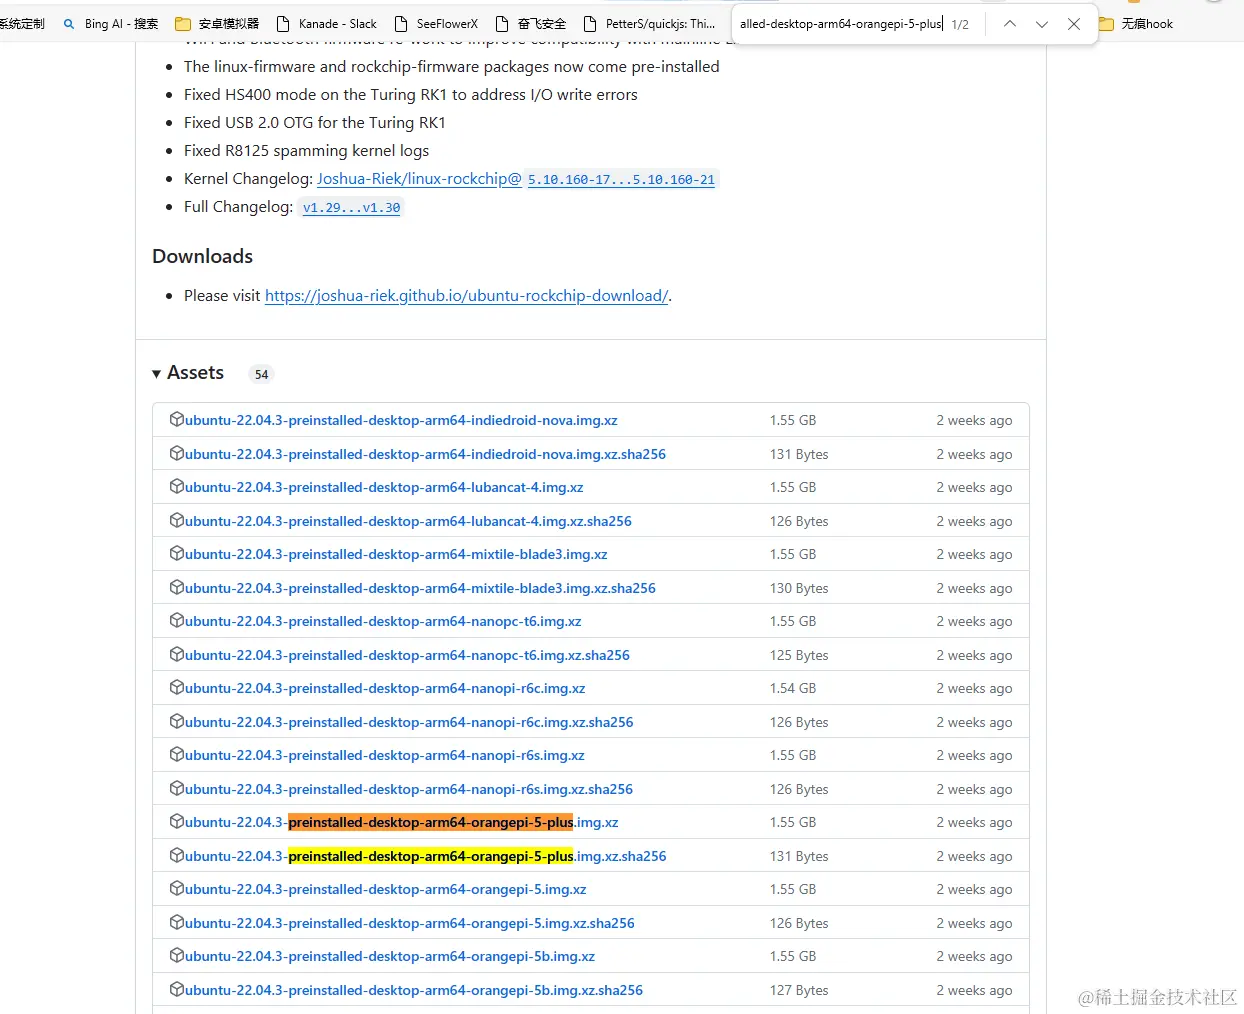
Task: Open the 安卓模拟器 bookmark folder
Action: [217, 24]
